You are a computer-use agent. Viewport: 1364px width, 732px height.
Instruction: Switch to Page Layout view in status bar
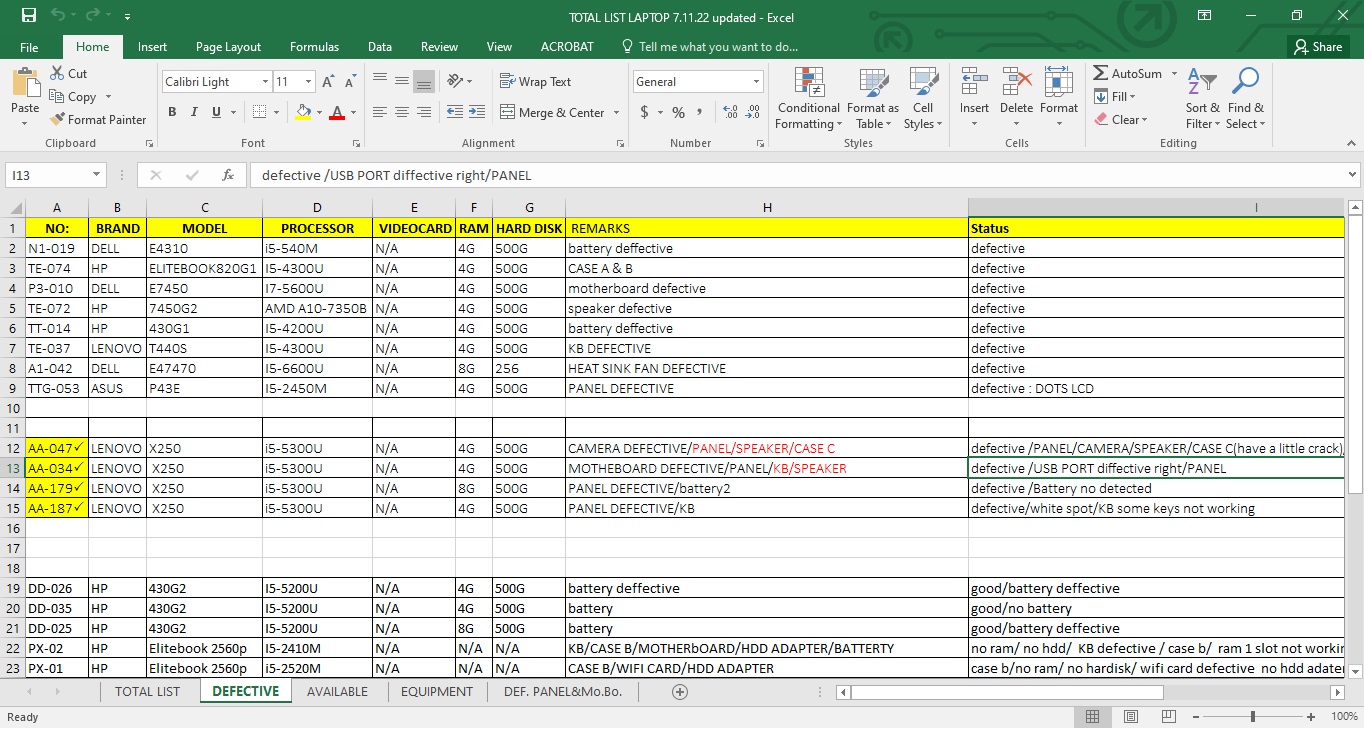click(x=1131, y=717)
